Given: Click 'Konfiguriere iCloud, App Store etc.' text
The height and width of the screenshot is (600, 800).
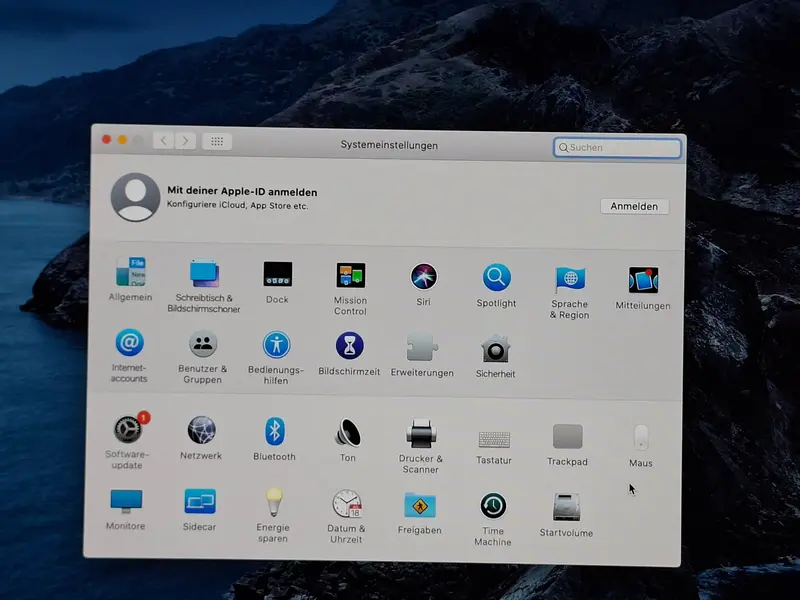Looking at the screenshot, I should [237, 205].
